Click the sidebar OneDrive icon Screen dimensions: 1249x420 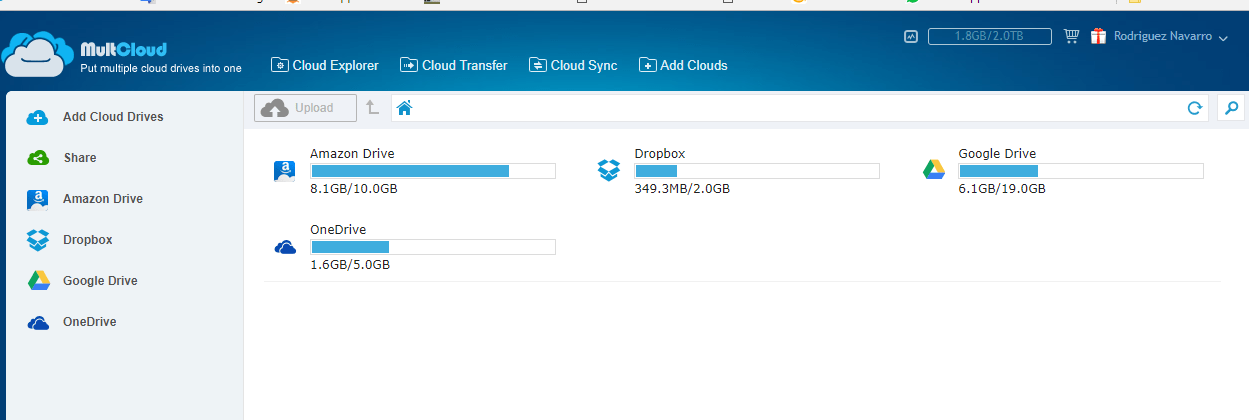click(38, 322)
